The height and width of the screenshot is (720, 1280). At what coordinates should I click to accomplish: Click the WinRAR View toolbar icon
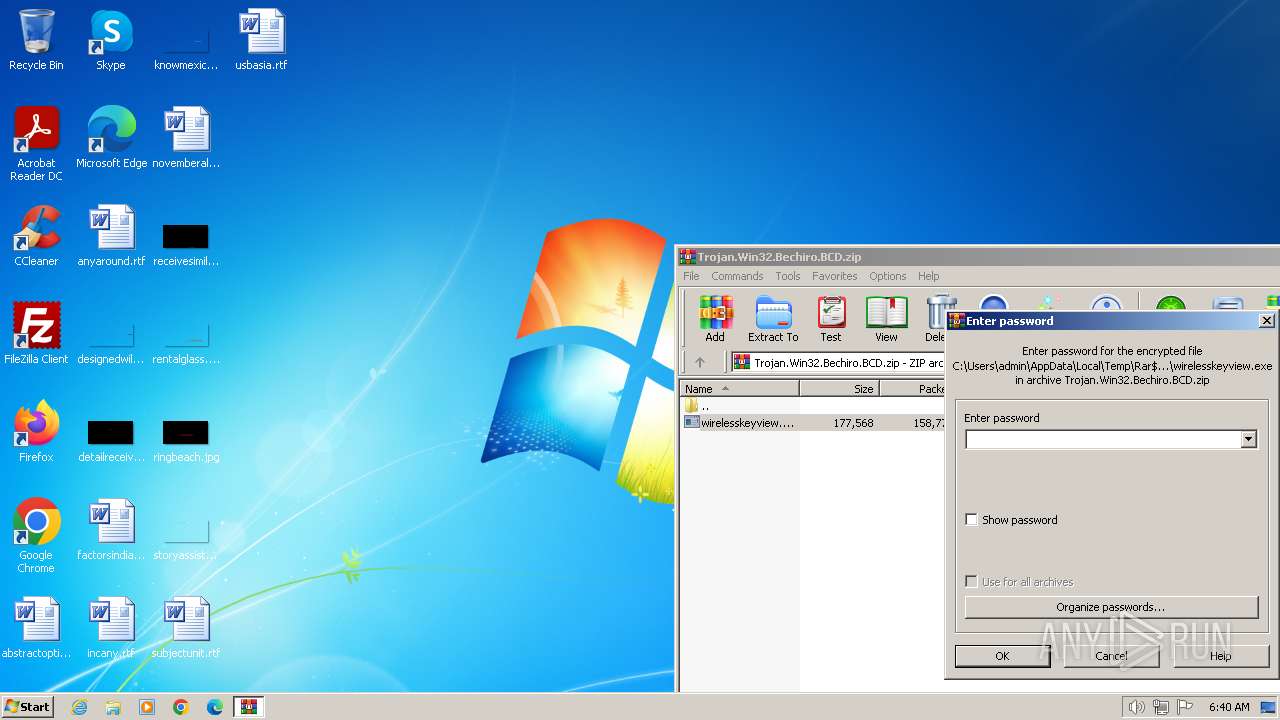click(886, 319)
